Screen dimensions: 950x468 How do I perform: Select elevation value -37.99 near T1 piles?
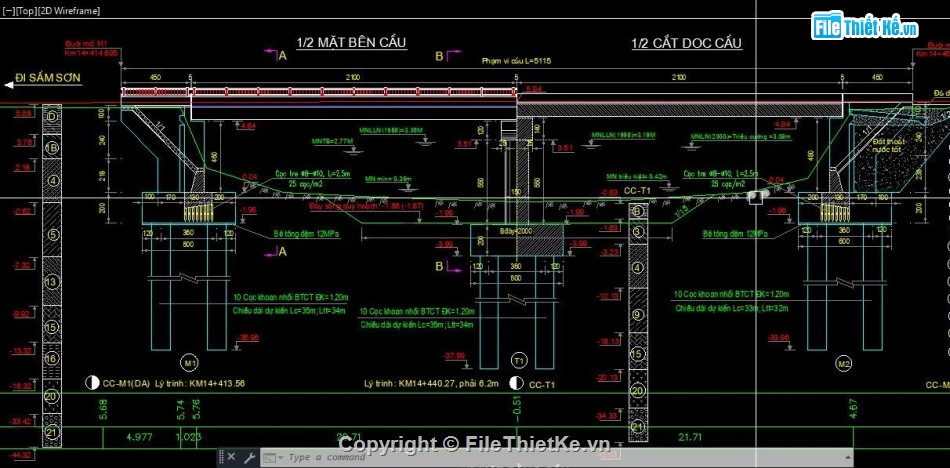[454, 355]
